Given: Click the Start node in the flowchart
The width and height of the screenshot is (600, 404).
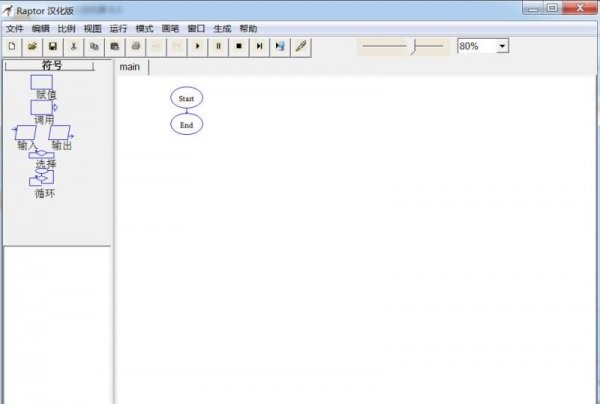Looking at the screenshot, I should (186, 98).
